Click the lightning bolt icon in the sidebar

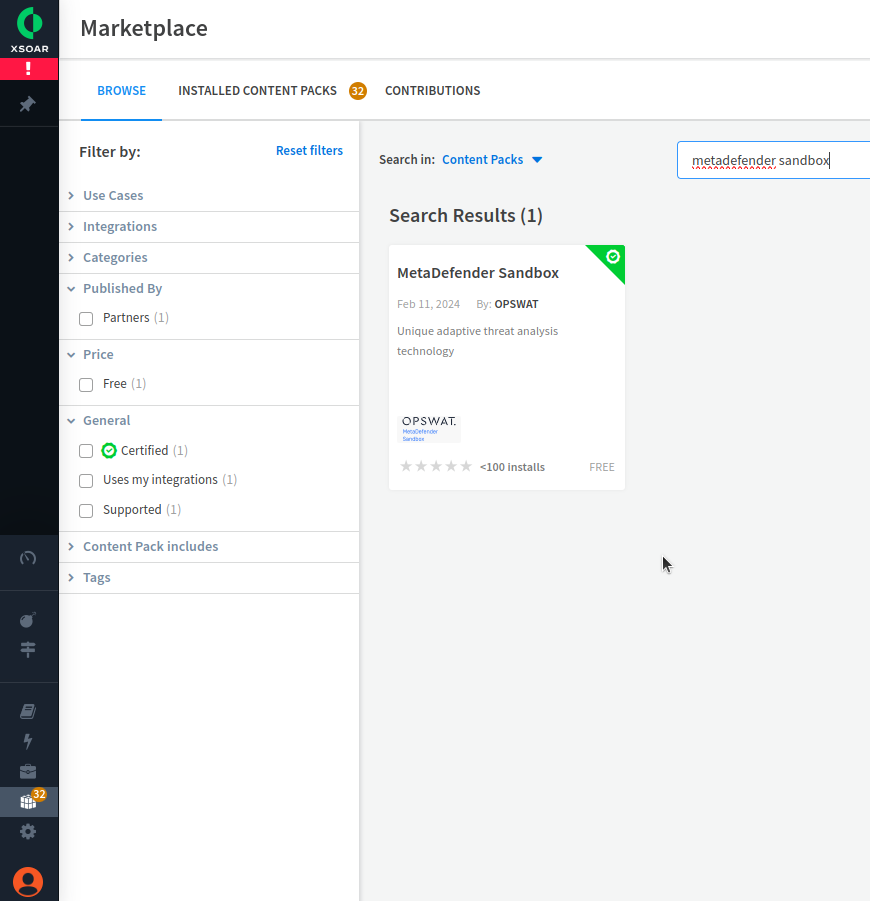coord(28,741)
